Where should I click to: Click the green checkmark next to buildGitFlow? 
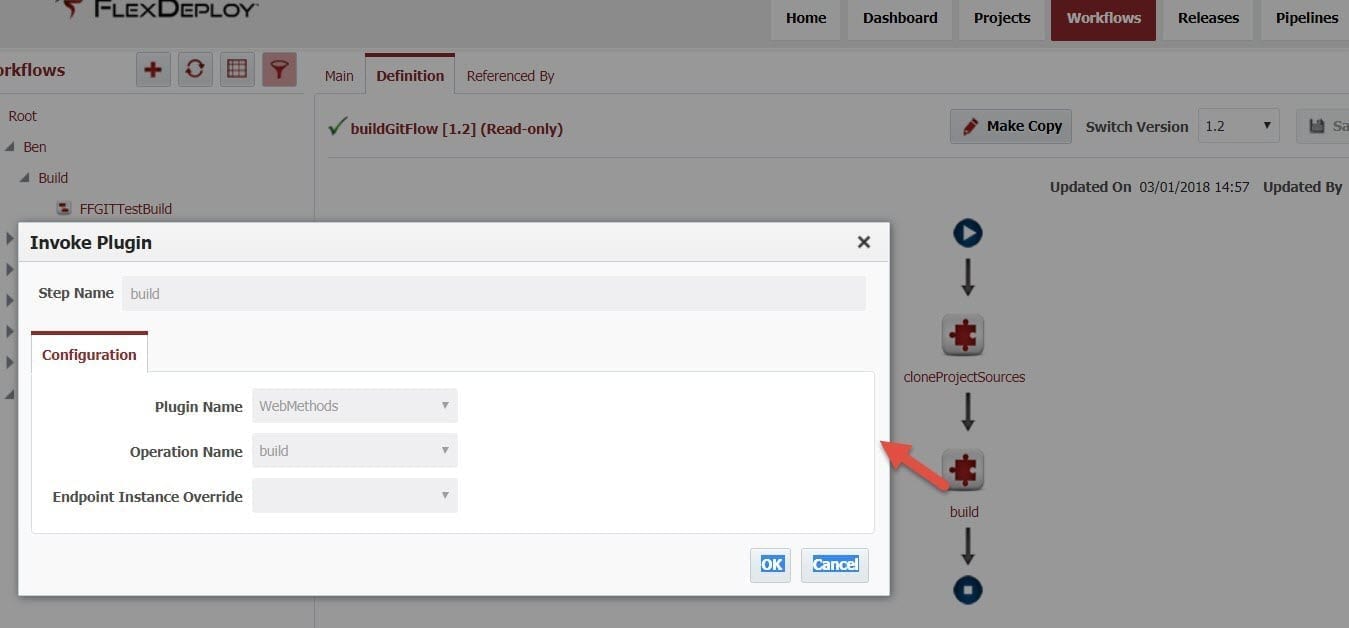point(337,127)
